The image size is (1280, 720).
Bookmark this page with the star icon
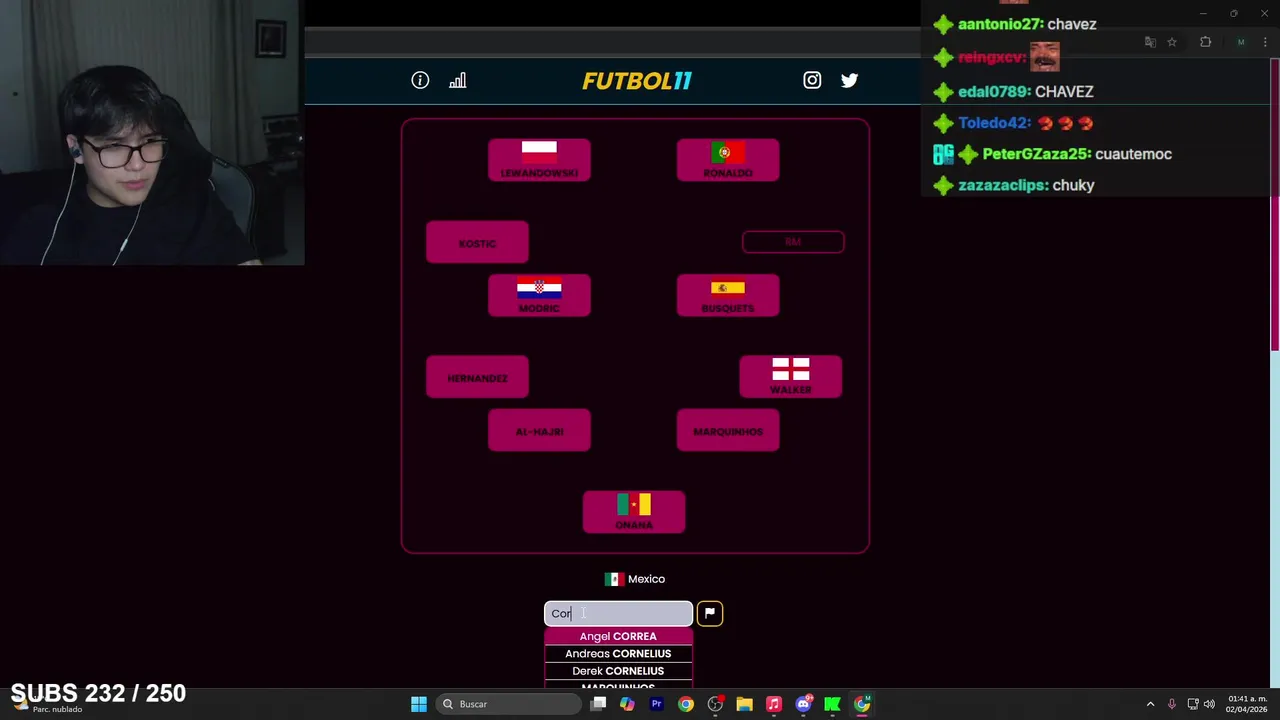(x=1172, y=42)
